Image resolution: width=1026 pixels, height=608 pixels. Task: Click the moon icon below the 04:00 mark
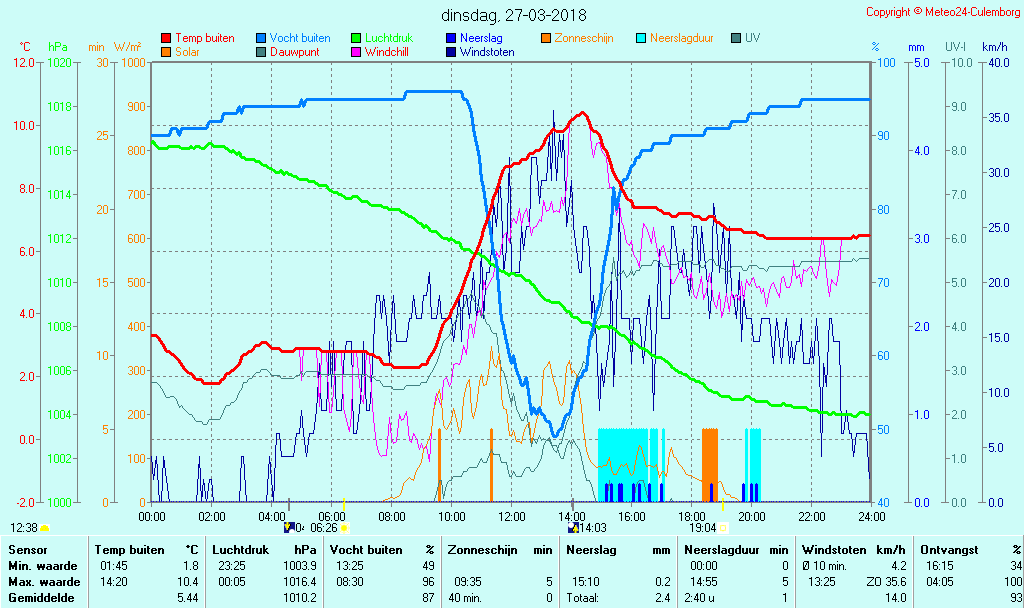tap(289, 527)
